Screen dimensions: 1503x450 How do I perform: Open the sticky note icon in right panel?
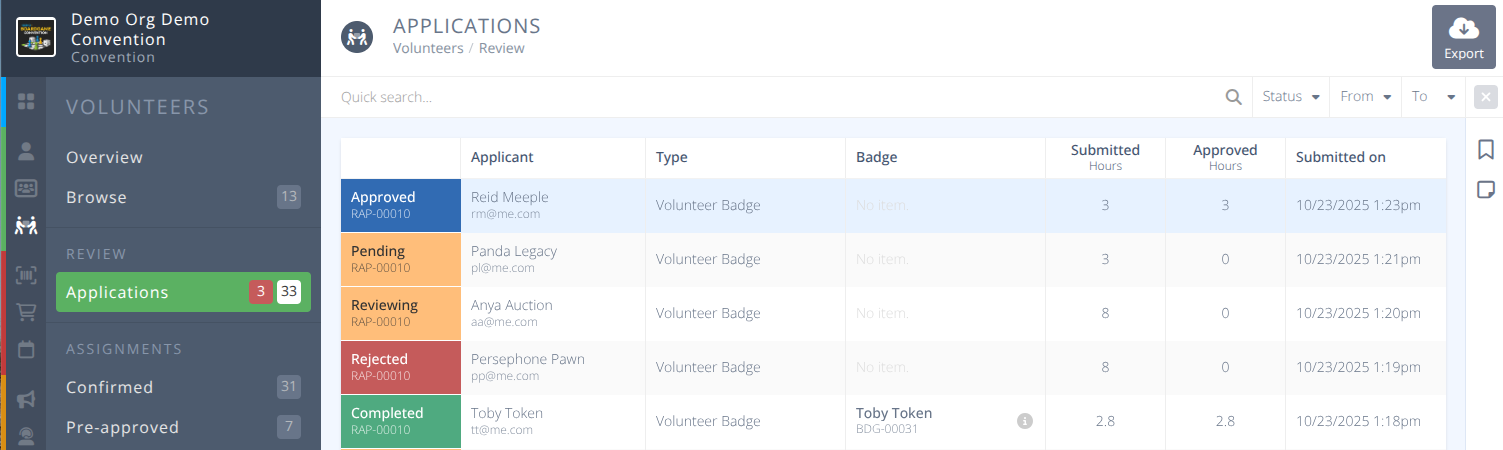[1486, 189]
